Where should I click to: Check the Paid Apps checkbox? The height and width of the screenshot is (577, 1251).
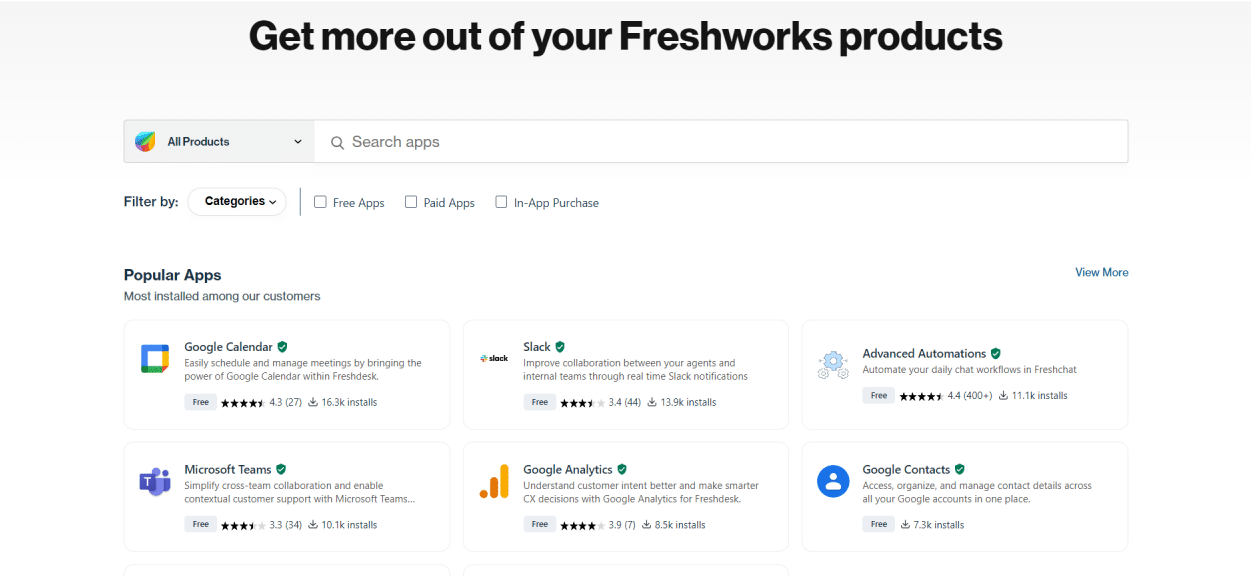[410, 201]
